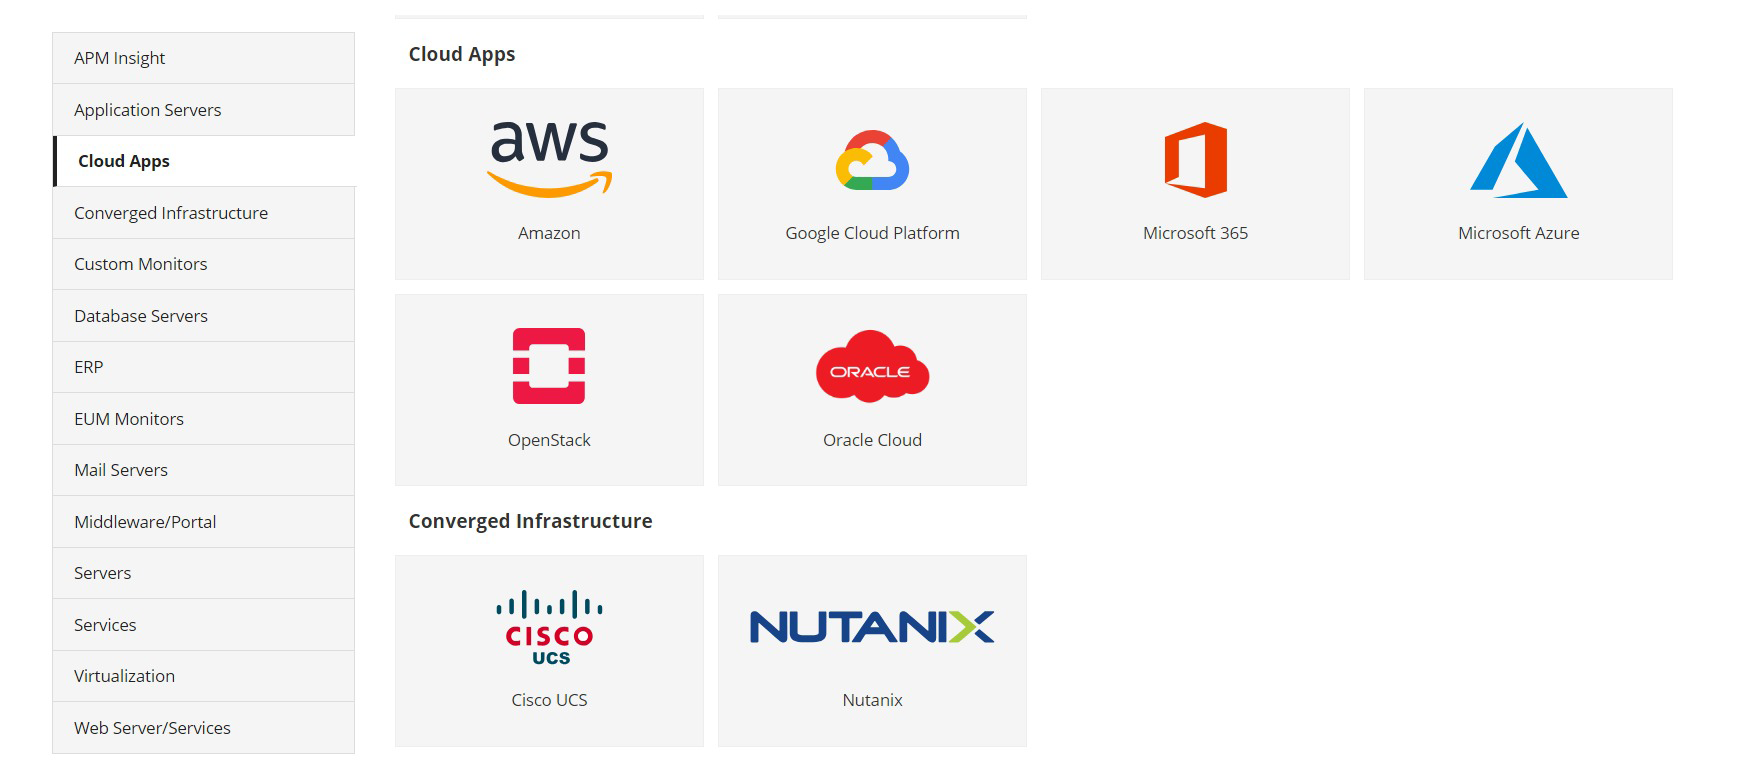This screenshot has height=768, width=1752.
Task: Go to Converged Infrastructure in sidebar
Action: tap(204, 213)
